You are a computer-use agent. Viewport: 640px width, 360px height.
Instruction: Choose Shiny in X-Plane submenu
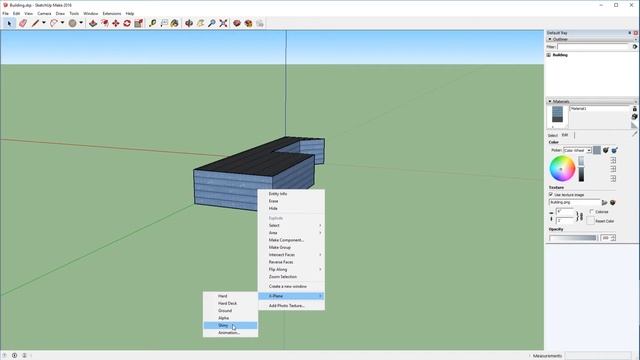pyautogui.click(x=230, y=325)
